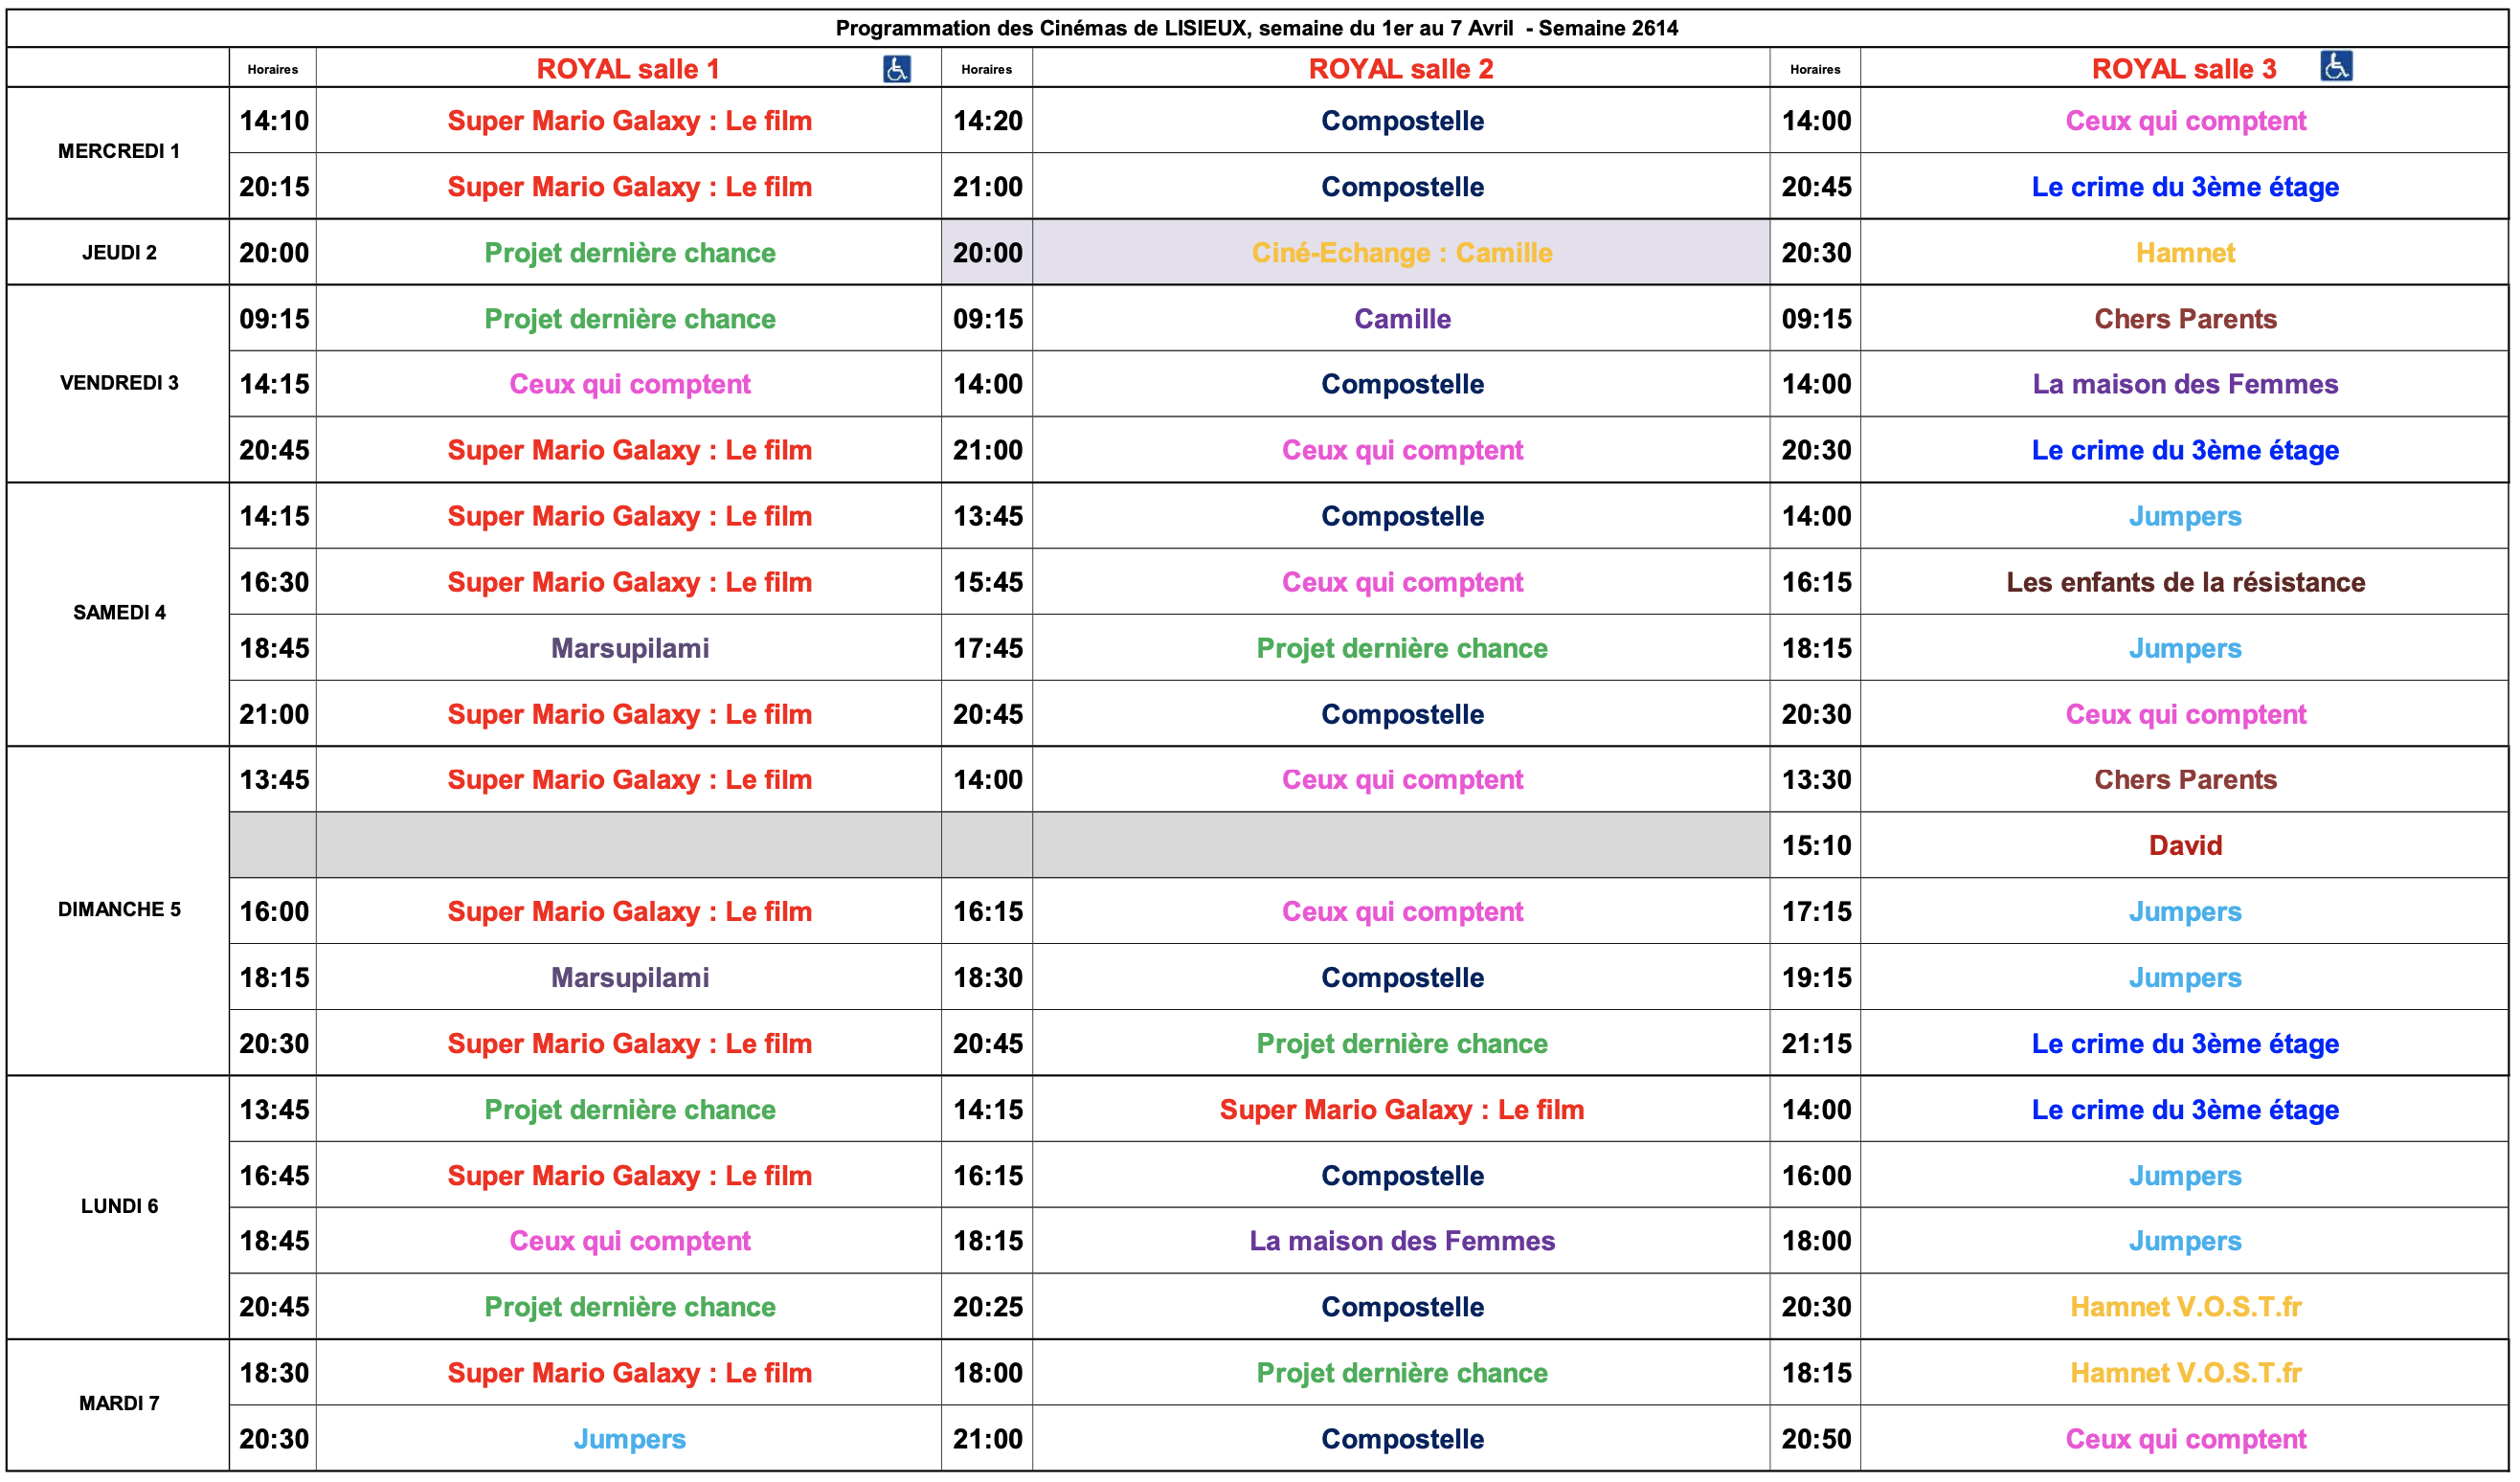Select Les enfants de la résistance screening

tap(2184, 582)
